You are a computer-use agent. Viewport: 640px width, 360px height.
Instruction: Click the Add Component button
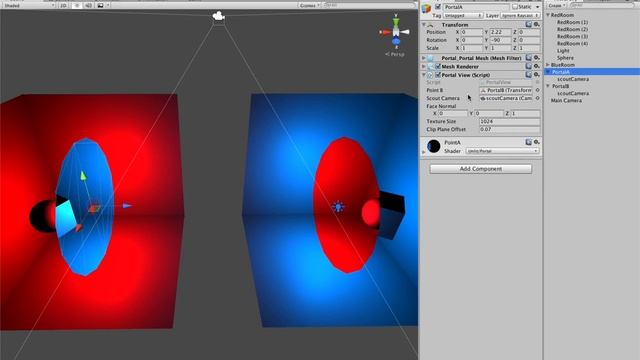coord(481,169)
